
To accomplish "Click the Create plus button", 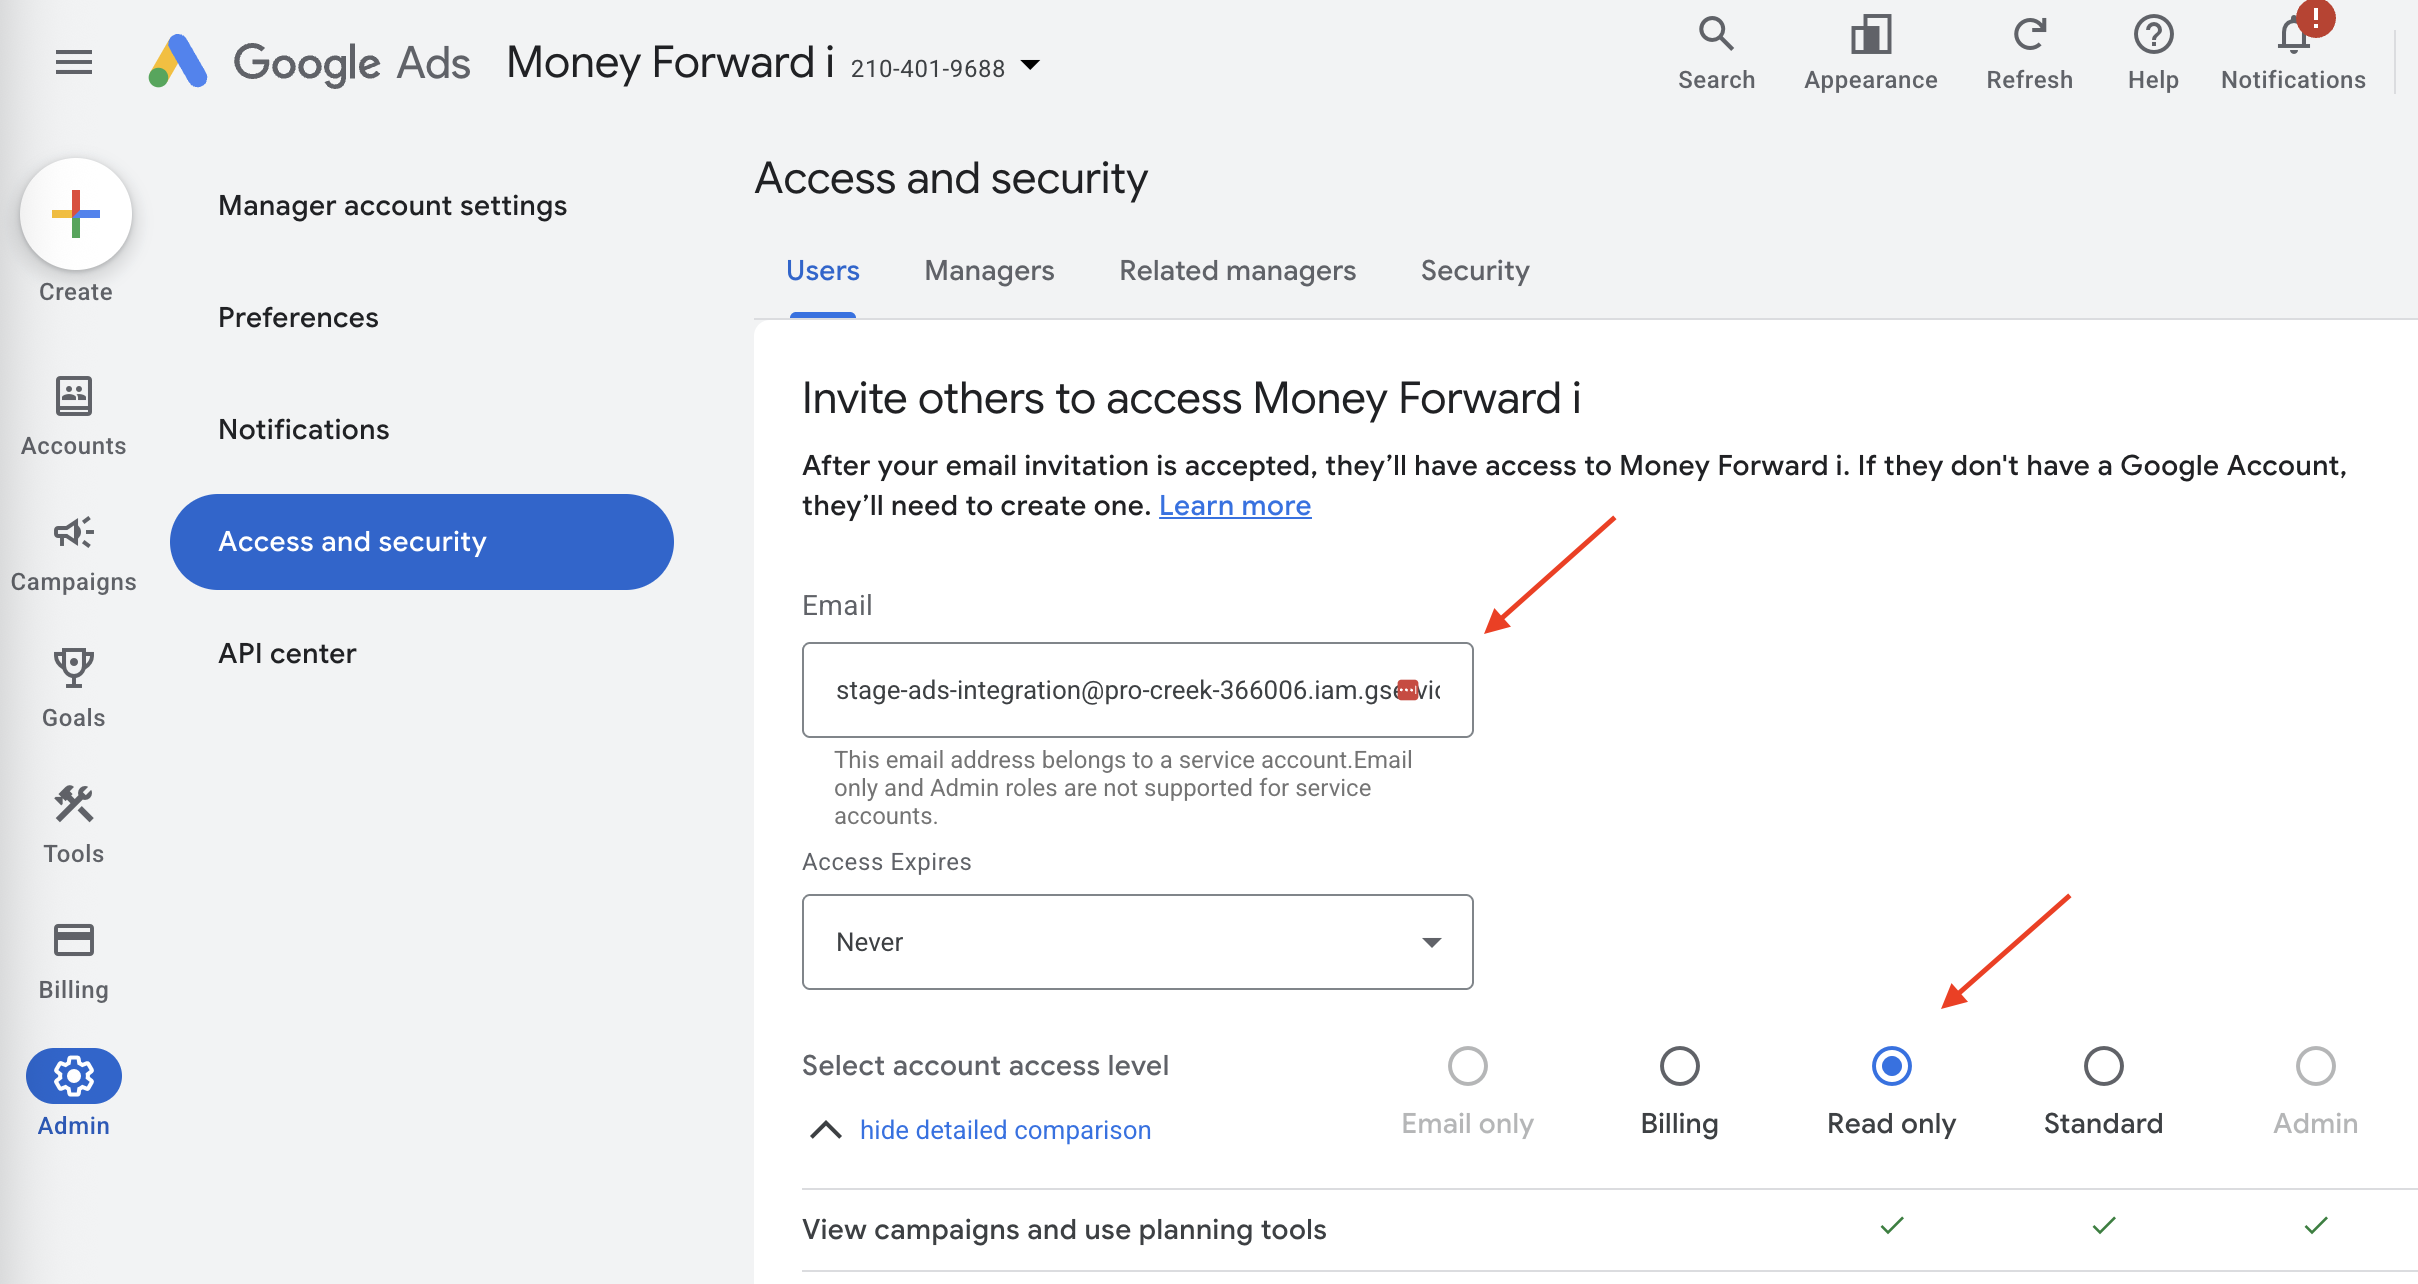I will (76, 214).
